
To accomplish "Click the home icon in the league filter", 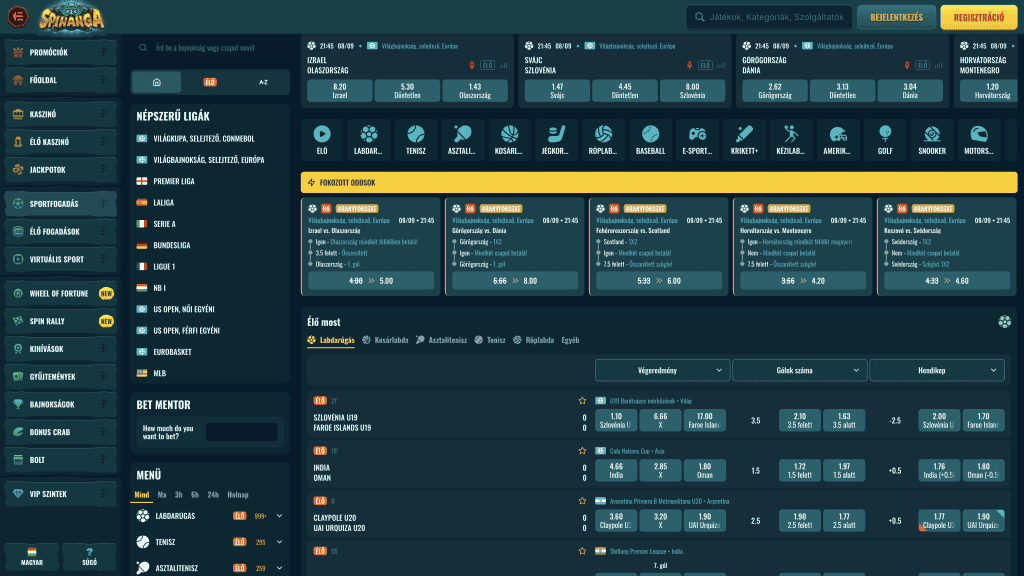I will [x=157, y=82].
